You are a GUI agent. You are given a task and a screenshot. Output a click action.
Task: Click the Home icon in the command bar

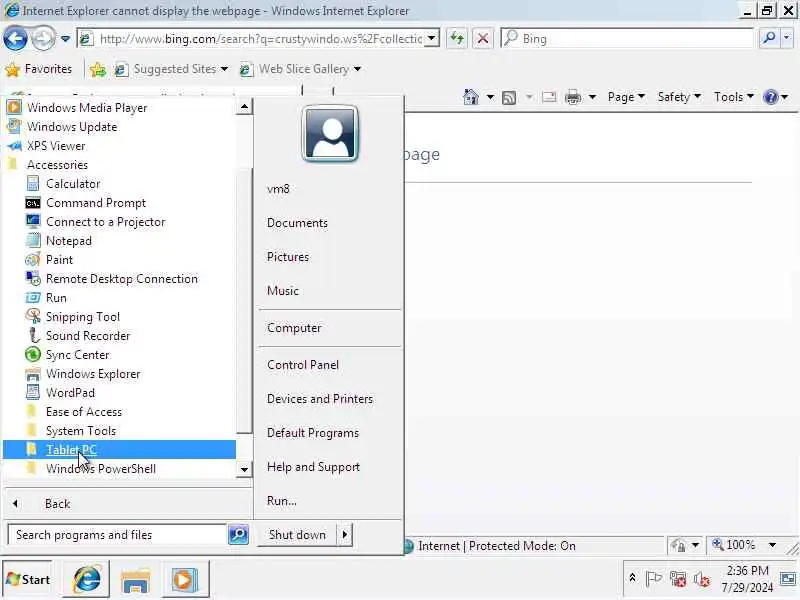click(470, 96)
